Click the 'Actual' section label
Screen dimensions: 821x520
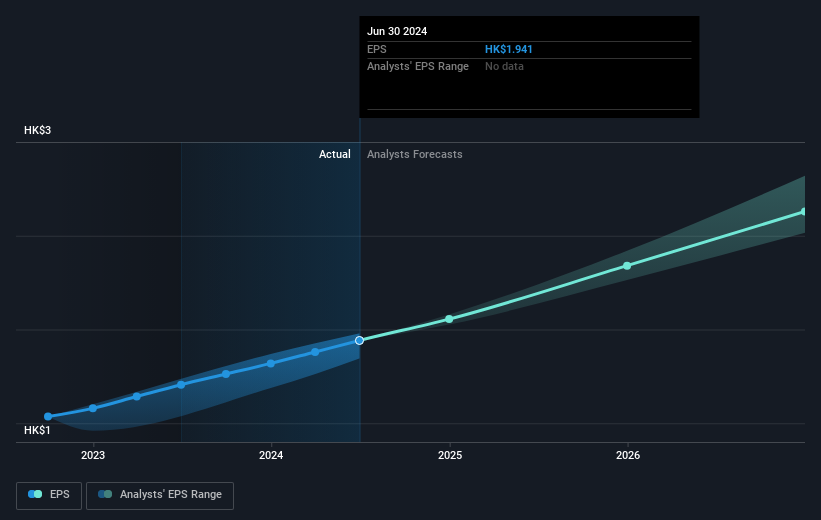point(335,154)
